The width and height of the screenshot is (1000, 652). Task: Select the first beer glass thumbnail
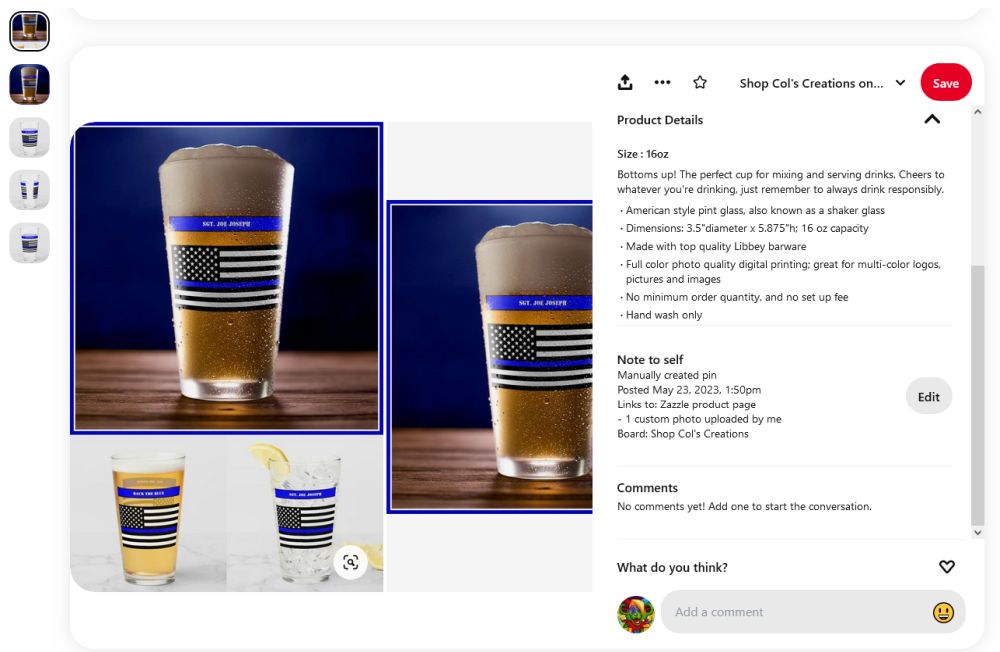click(29, 31)
